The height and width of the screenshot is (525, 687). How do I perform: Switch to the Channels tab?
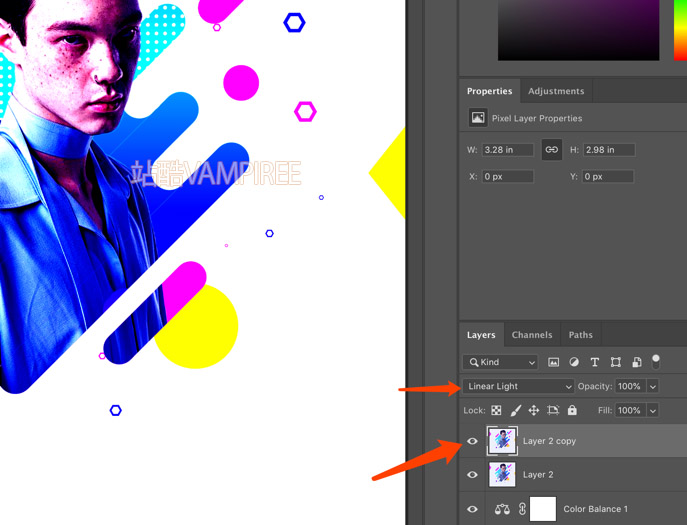click(532, 335)
